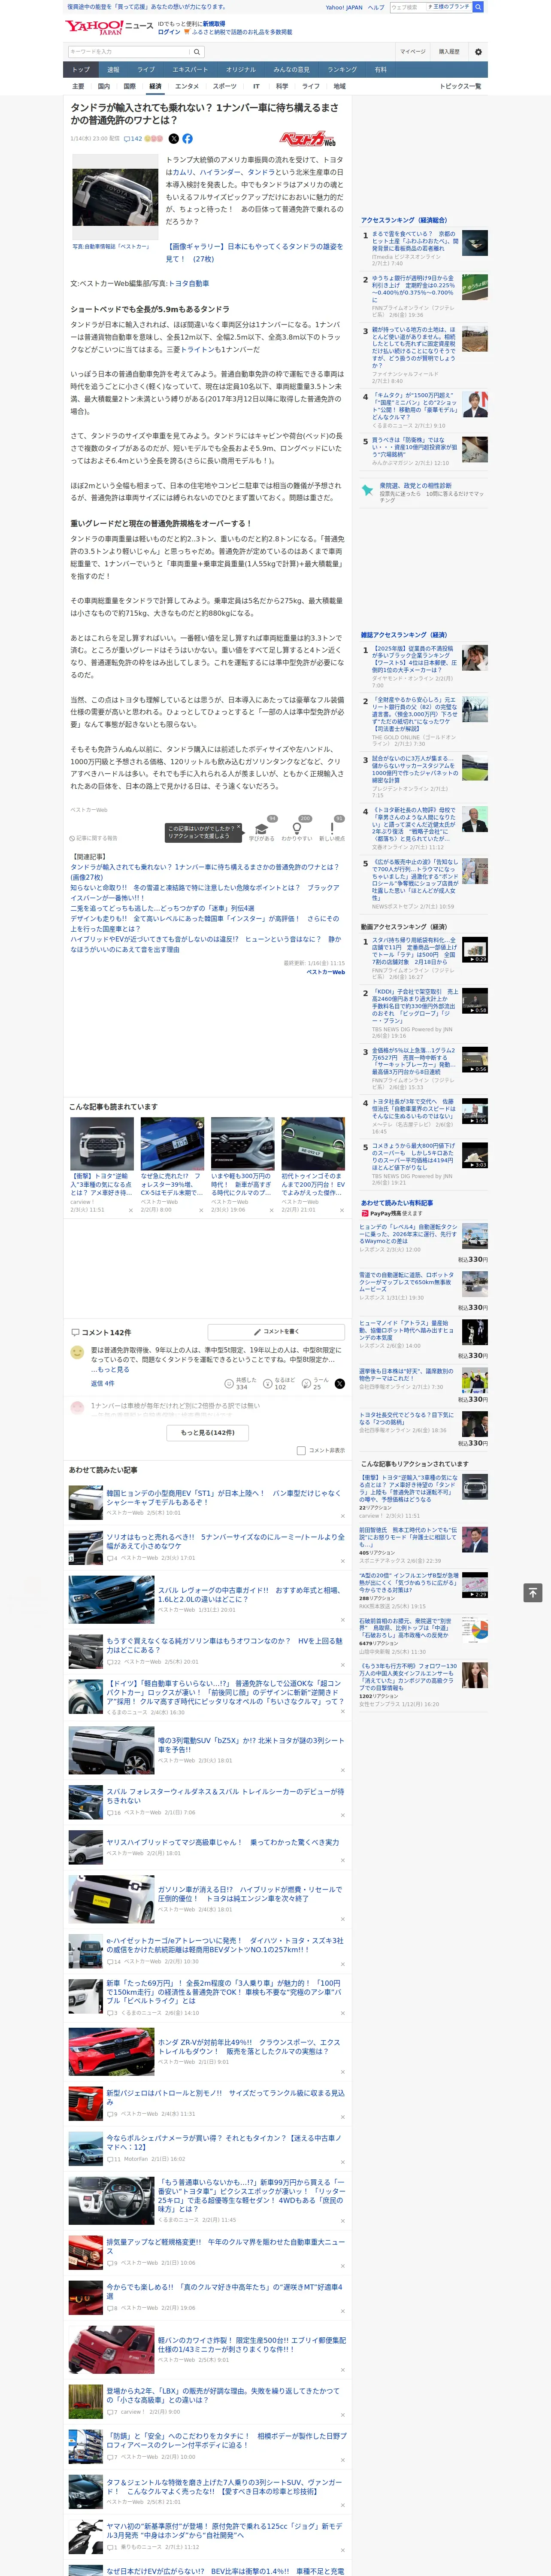The image size is (551, 2576).
Task: React with 新しい視点 exclamation icon
Action: 332,829
